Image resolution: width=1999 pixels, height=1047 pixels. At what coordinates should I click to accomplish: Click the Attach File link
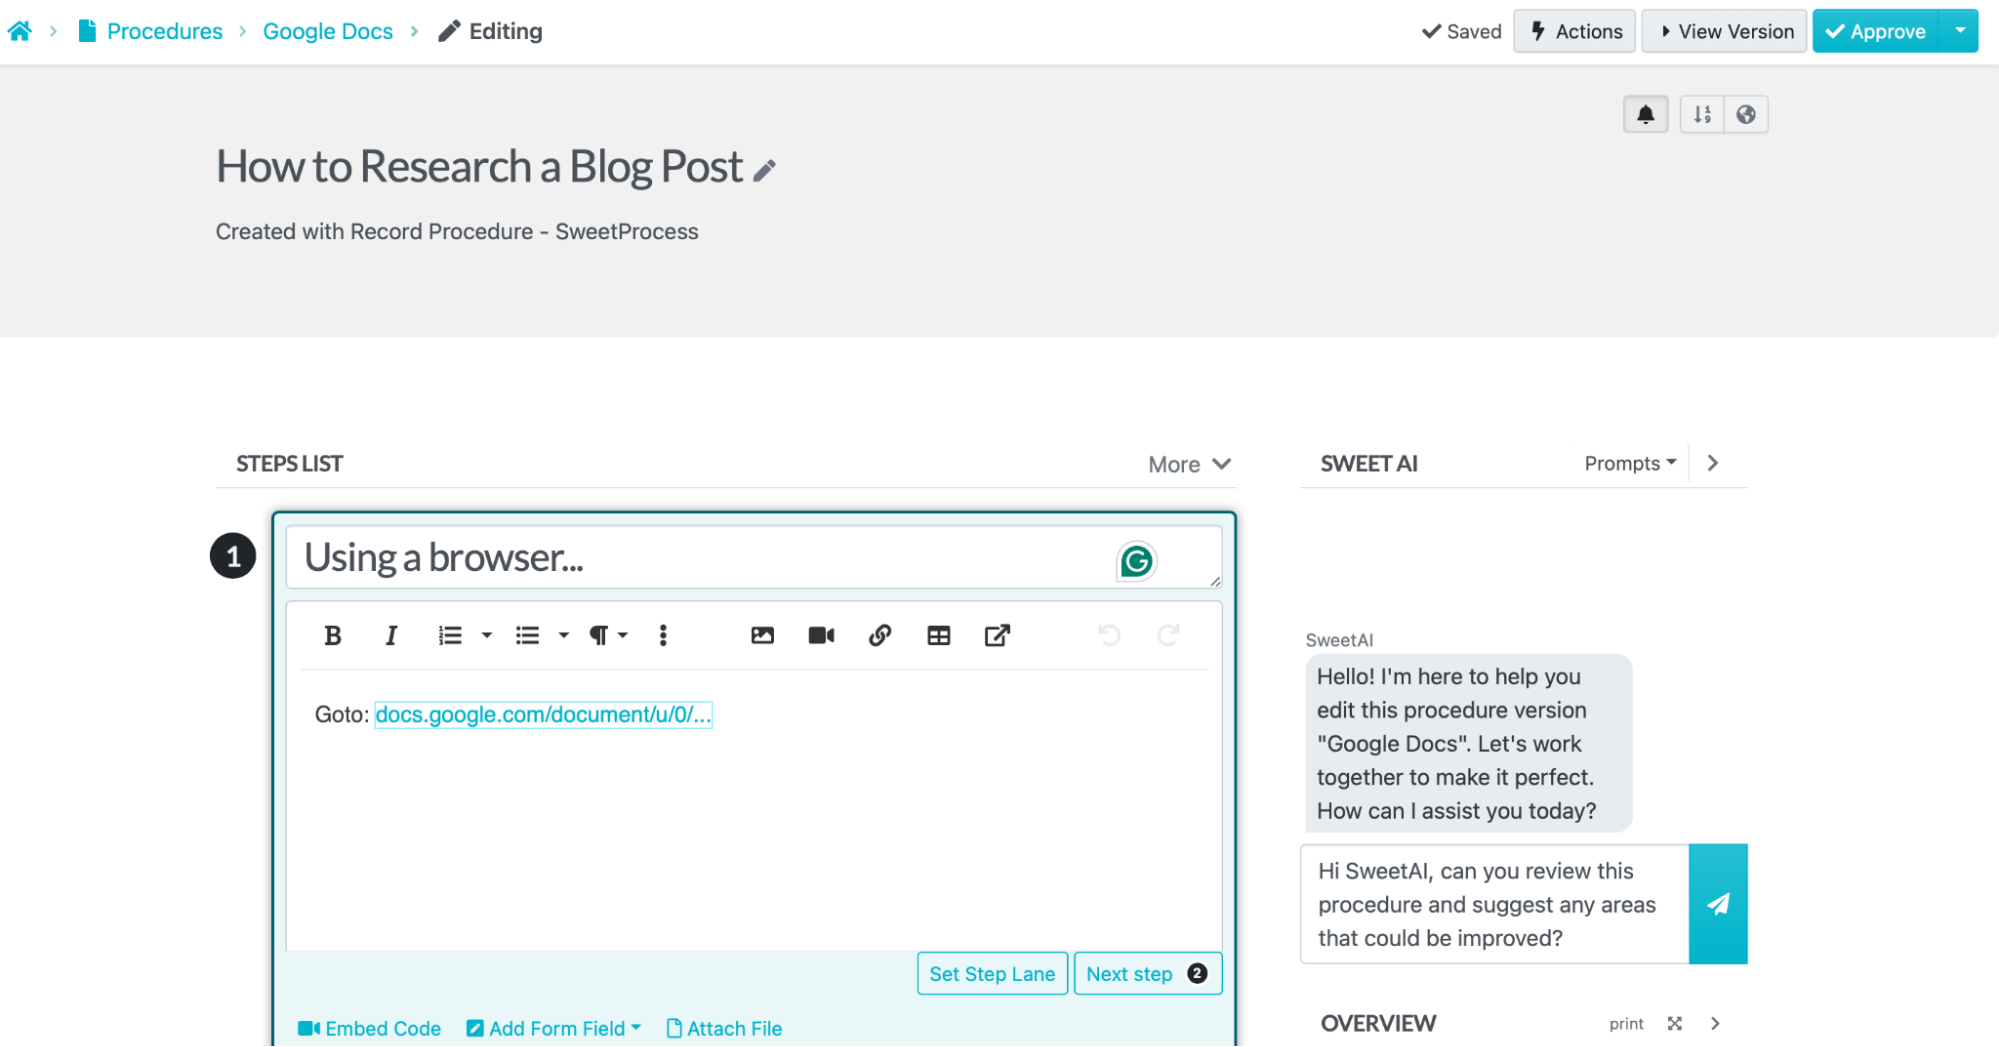(x=724, y=1028)
